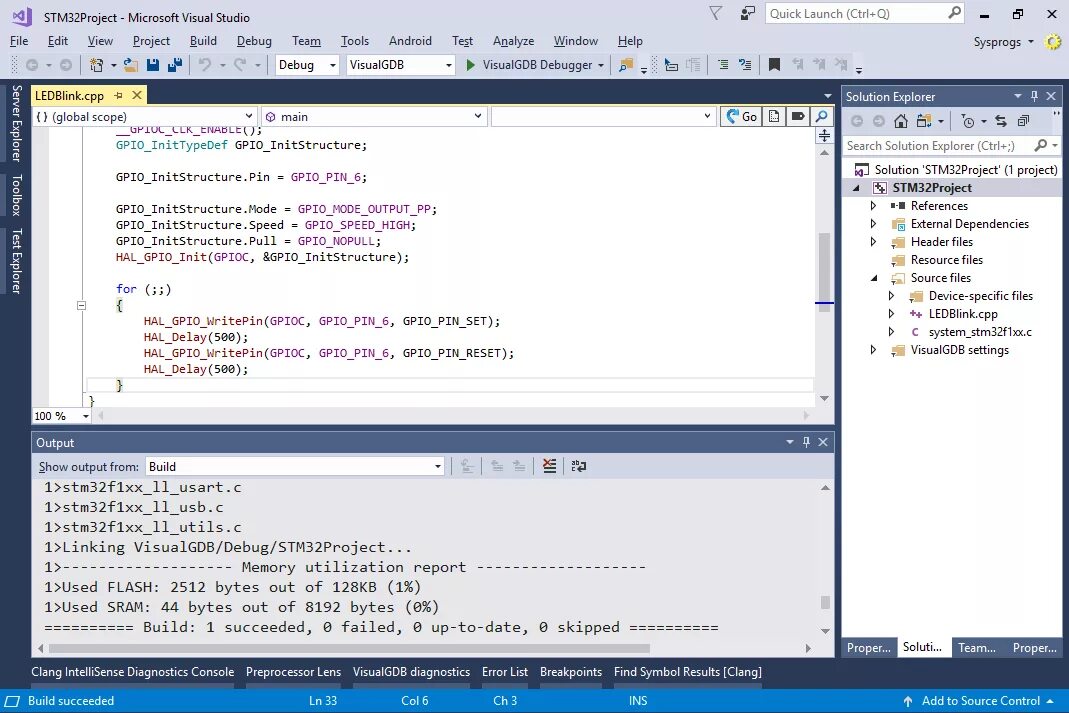The image size is (1069, 713).
Task: Open the Debug menu
Action: click(x=254, y=41)
